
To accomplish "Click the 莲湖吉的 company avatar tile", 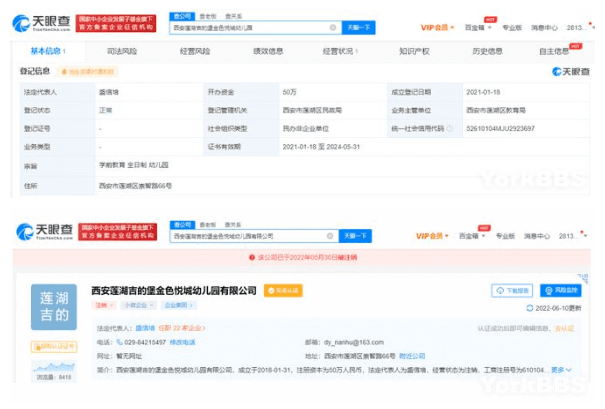I will [x=54, y=307].
